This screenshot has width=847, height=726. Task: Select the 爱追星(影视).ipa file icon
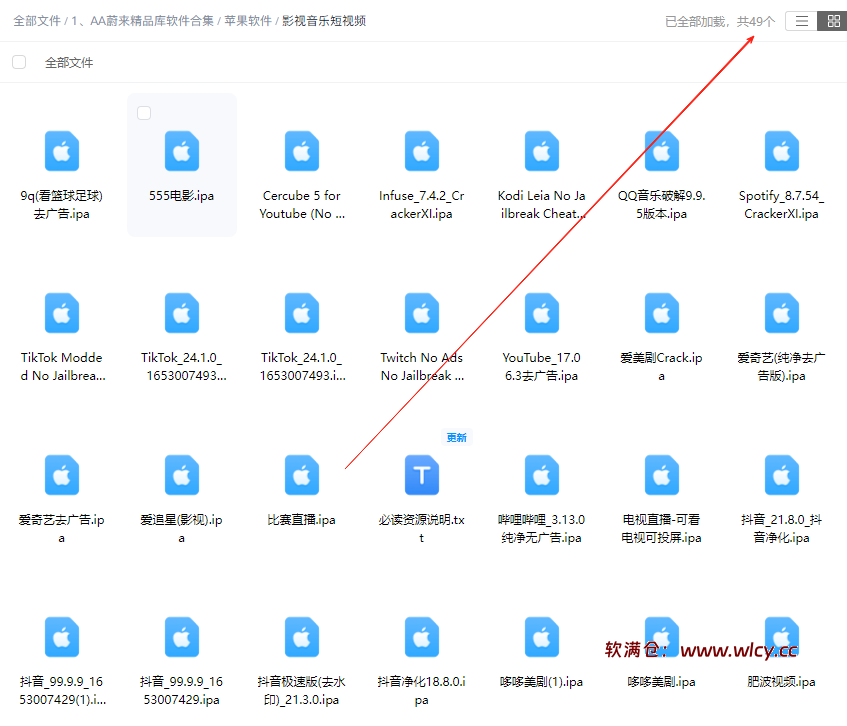tap(182, 475)
